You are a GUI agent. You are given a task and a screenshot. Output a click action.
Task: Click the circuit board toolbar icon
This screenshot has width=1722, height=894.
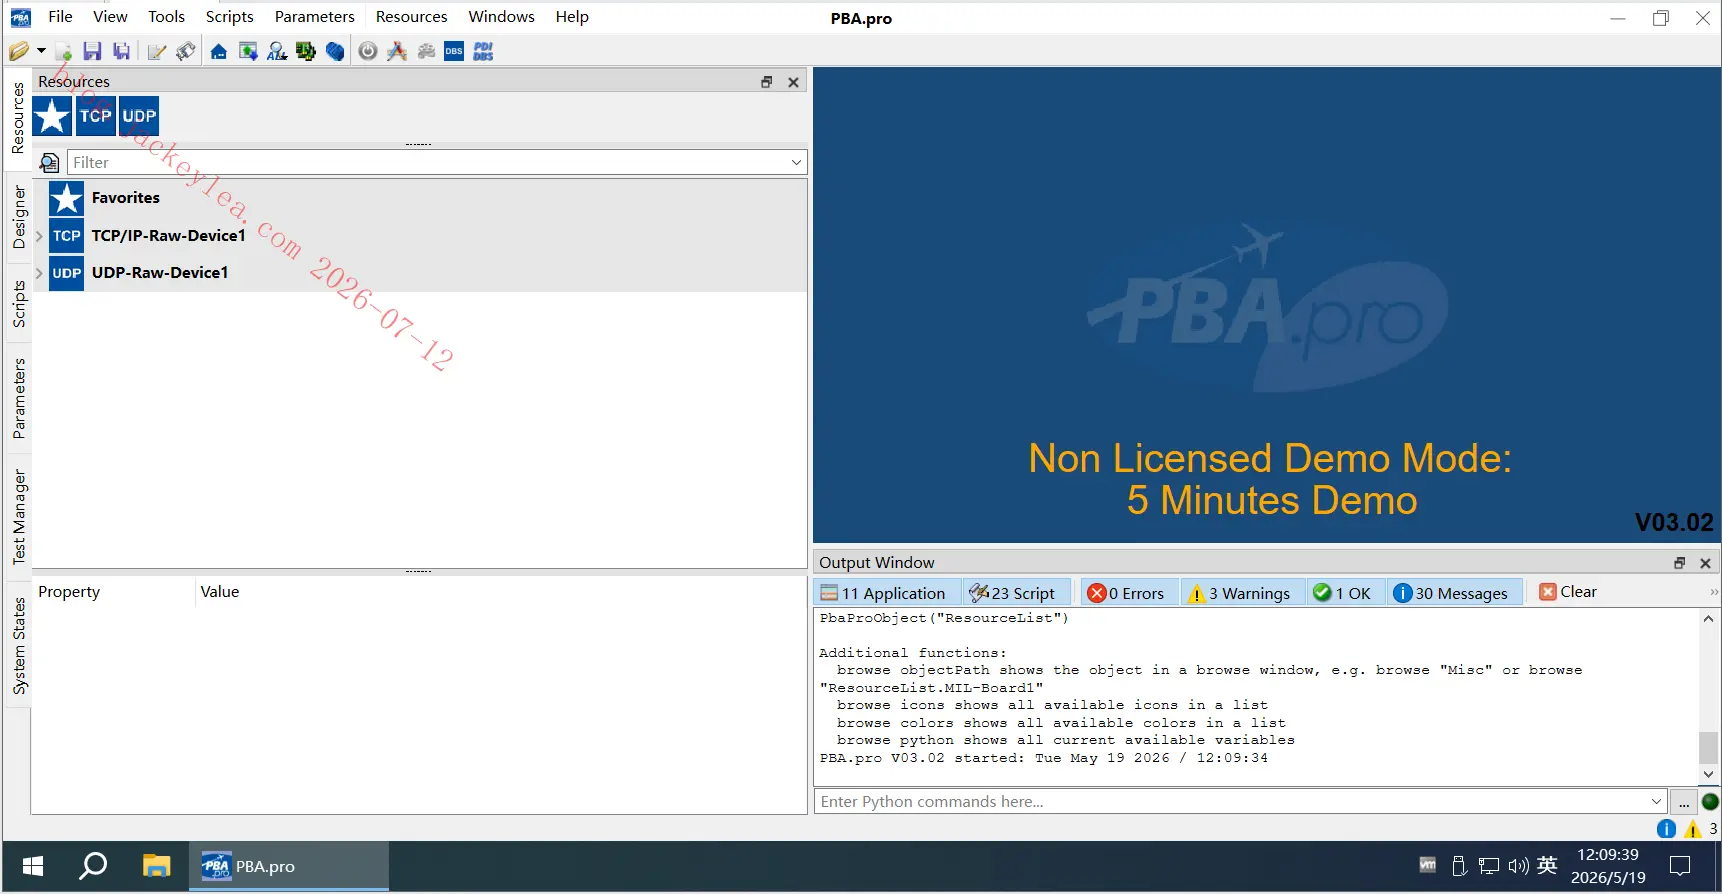[306, 52]
